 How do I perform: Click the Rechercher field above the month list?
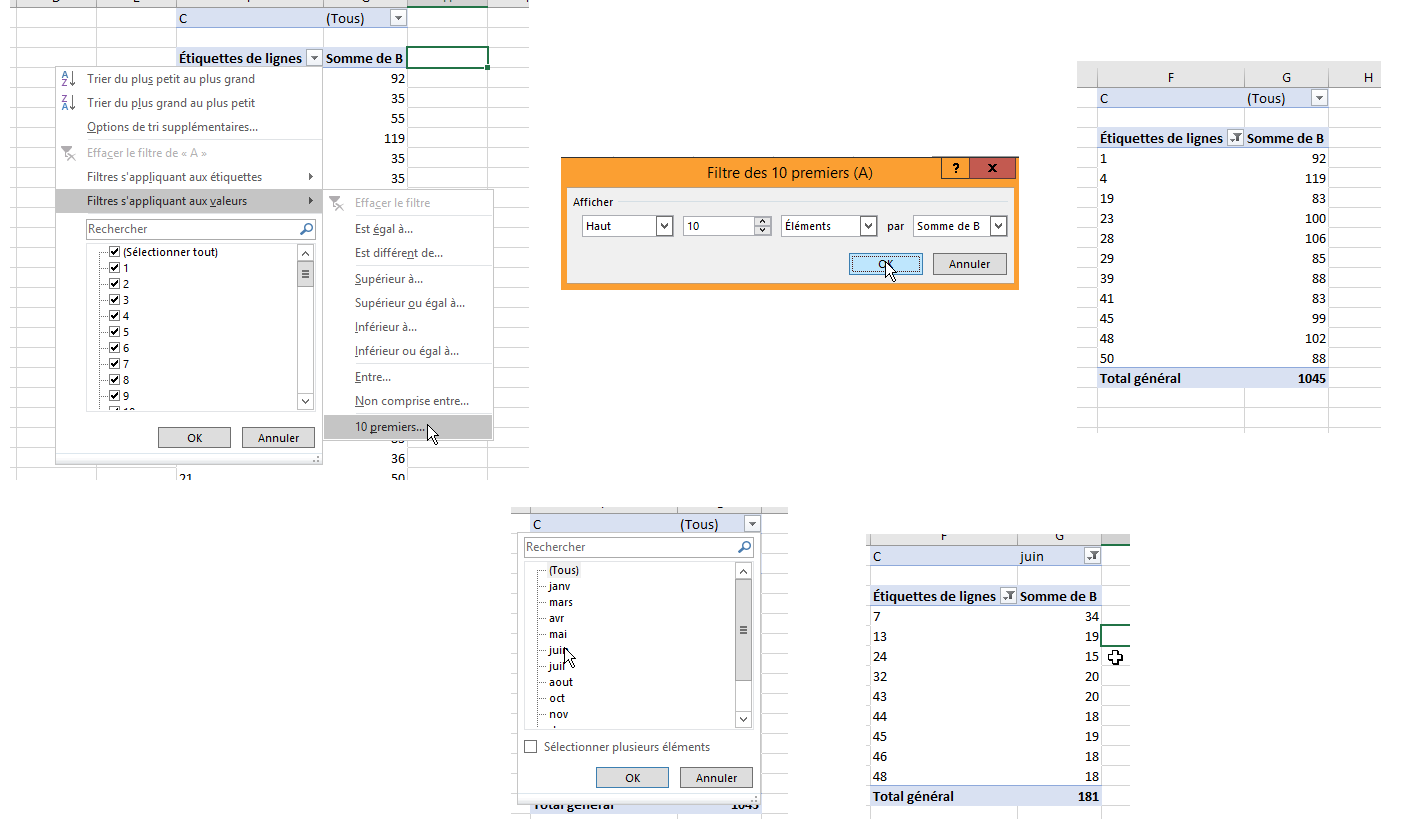tap(630, 547)
